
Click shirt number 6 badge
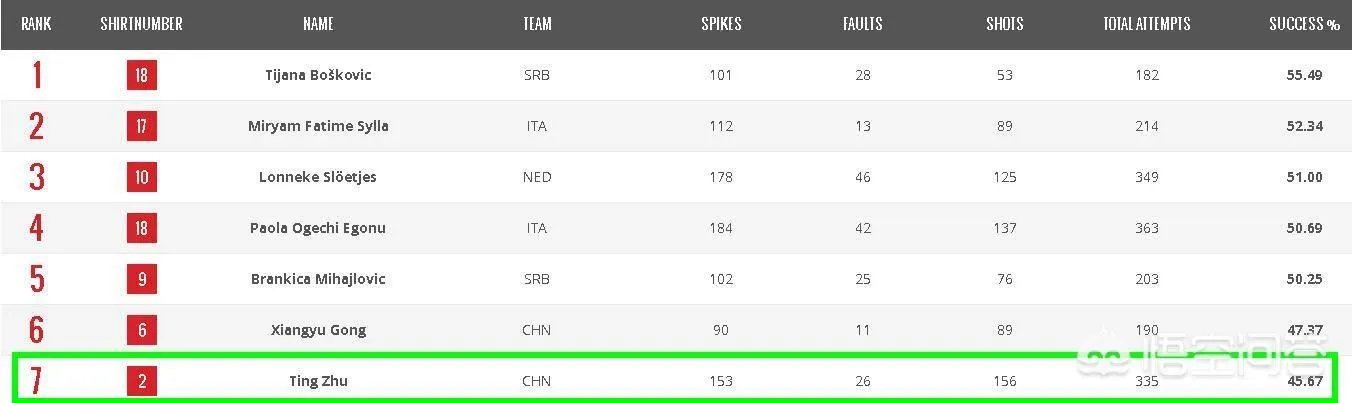[x=142, y=330]
